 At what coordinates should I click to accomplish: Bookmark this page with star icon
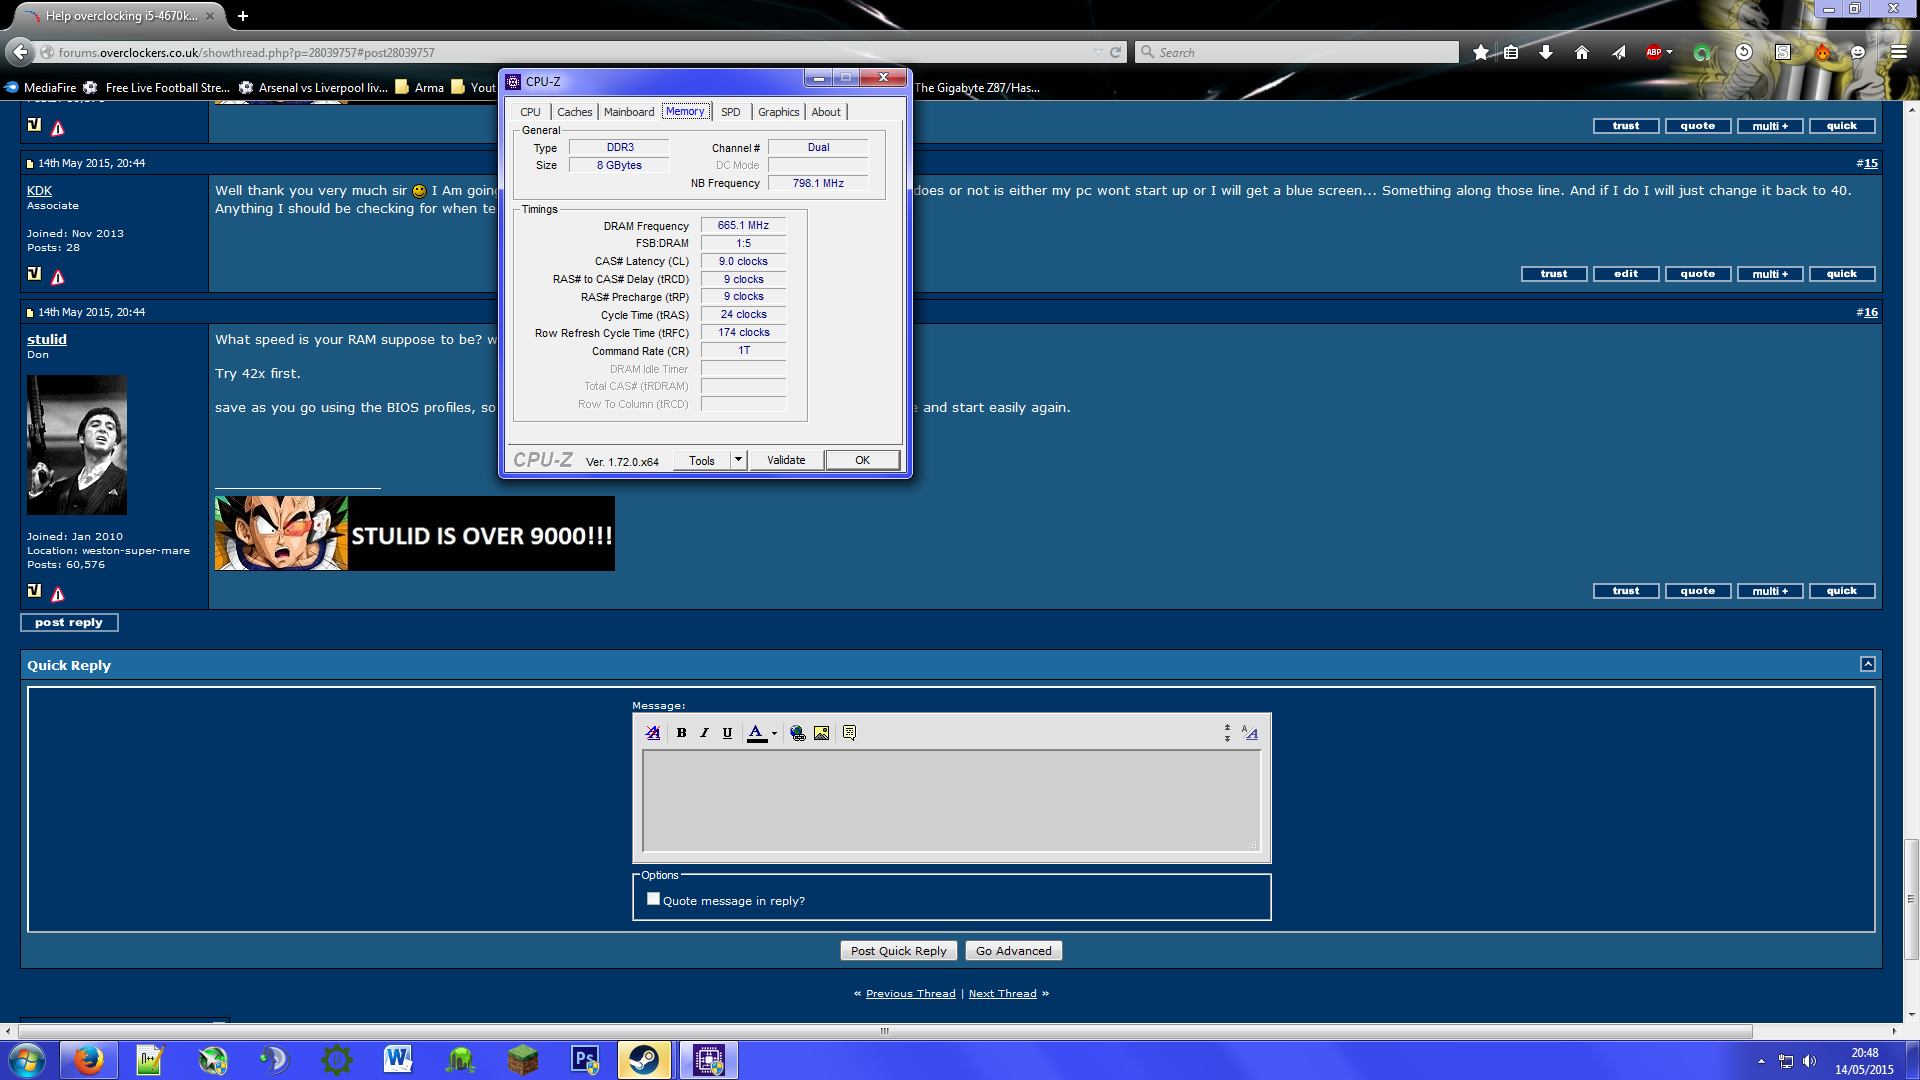1480,52
